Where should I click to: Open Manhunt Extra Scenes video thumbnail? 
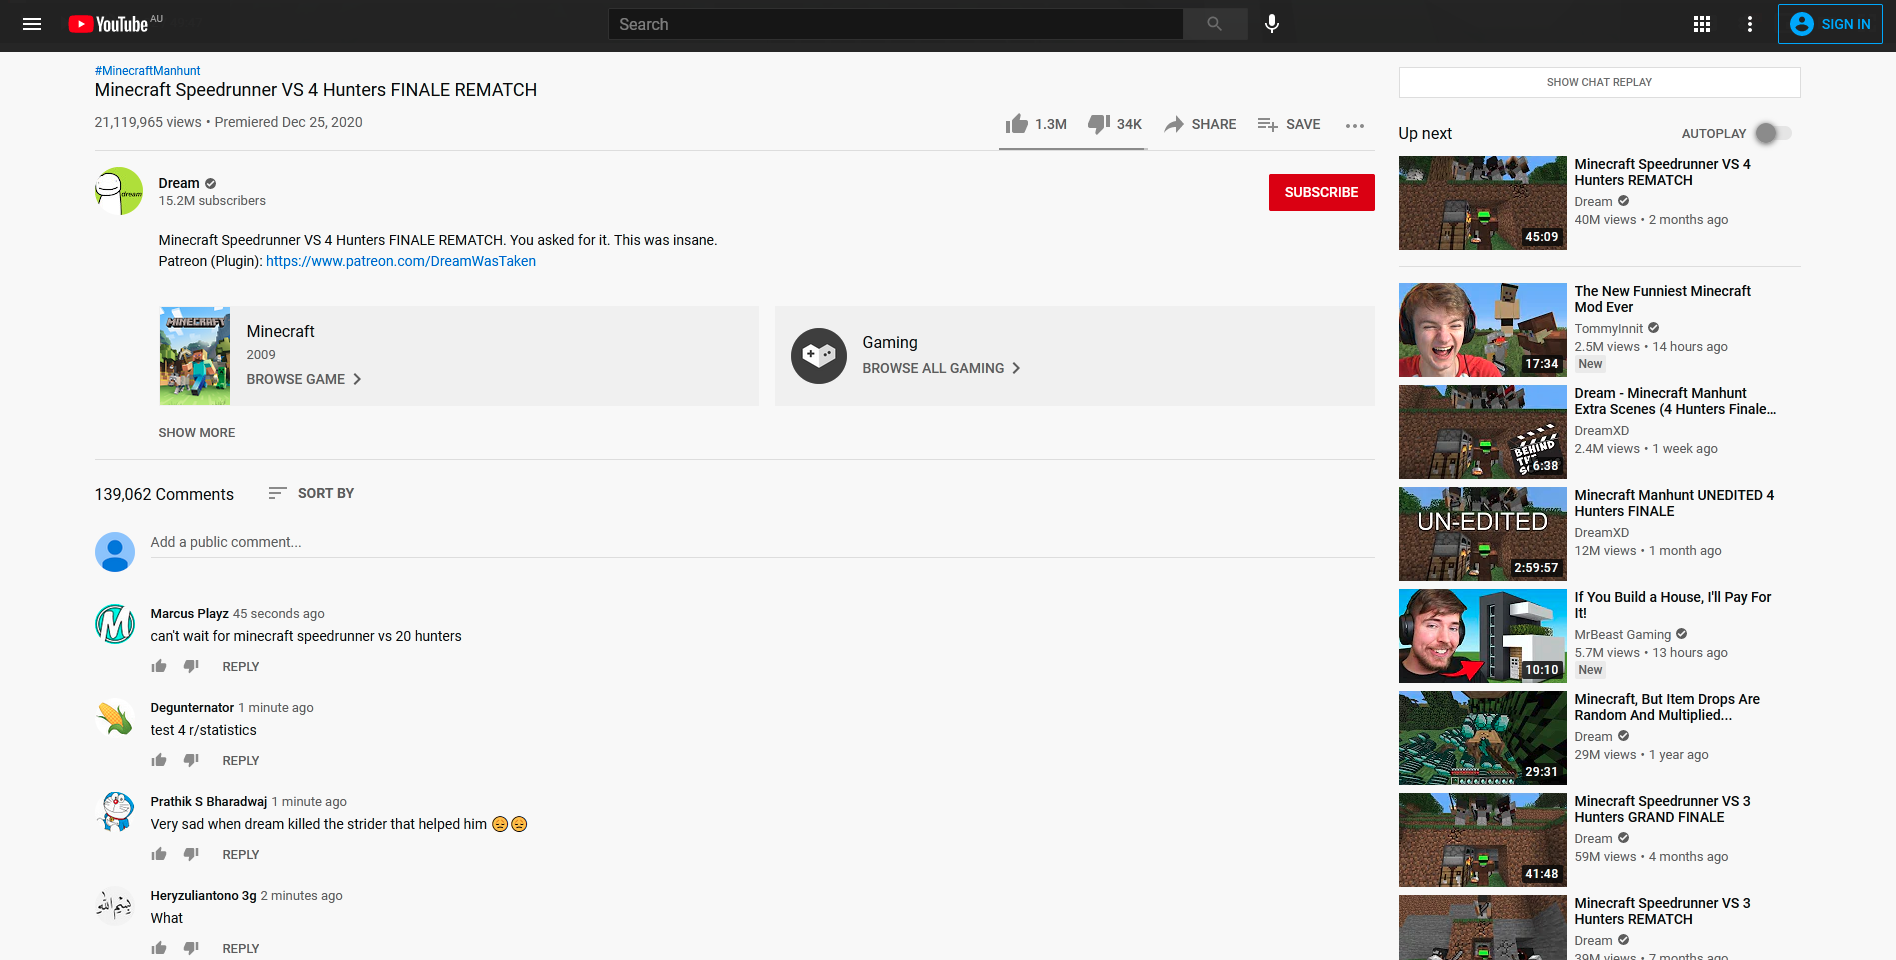pos(1482,432)
